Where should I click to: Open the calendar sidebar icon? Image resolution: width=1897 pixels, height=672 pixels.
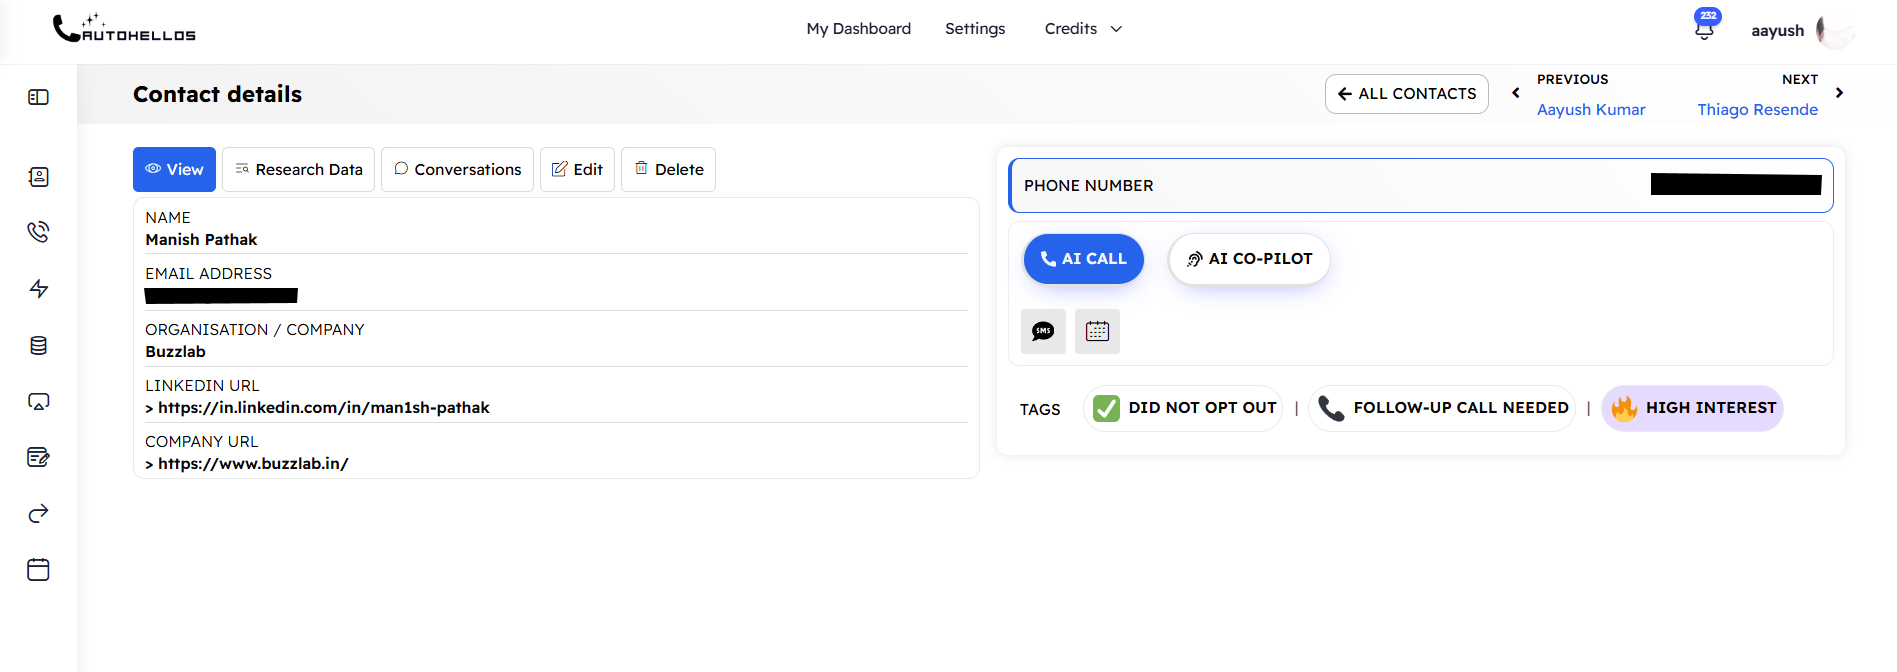(x=38, y=569)
